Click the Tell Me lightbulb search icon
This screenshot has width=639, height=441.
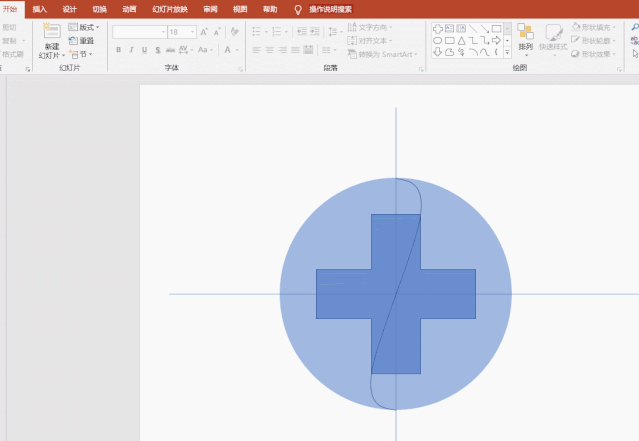[298, 9]
